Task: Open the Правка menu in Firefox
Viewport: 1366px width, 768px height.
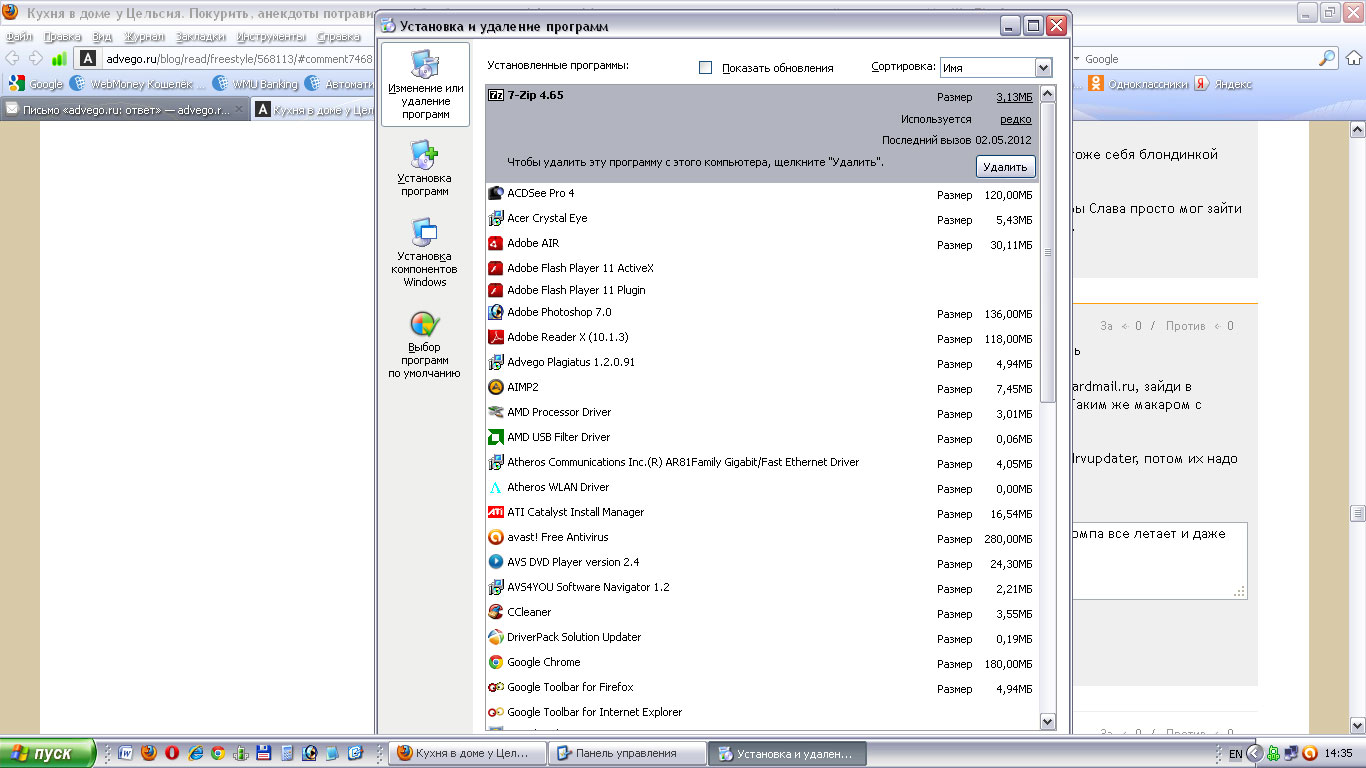Action: [x=62, y=37]
